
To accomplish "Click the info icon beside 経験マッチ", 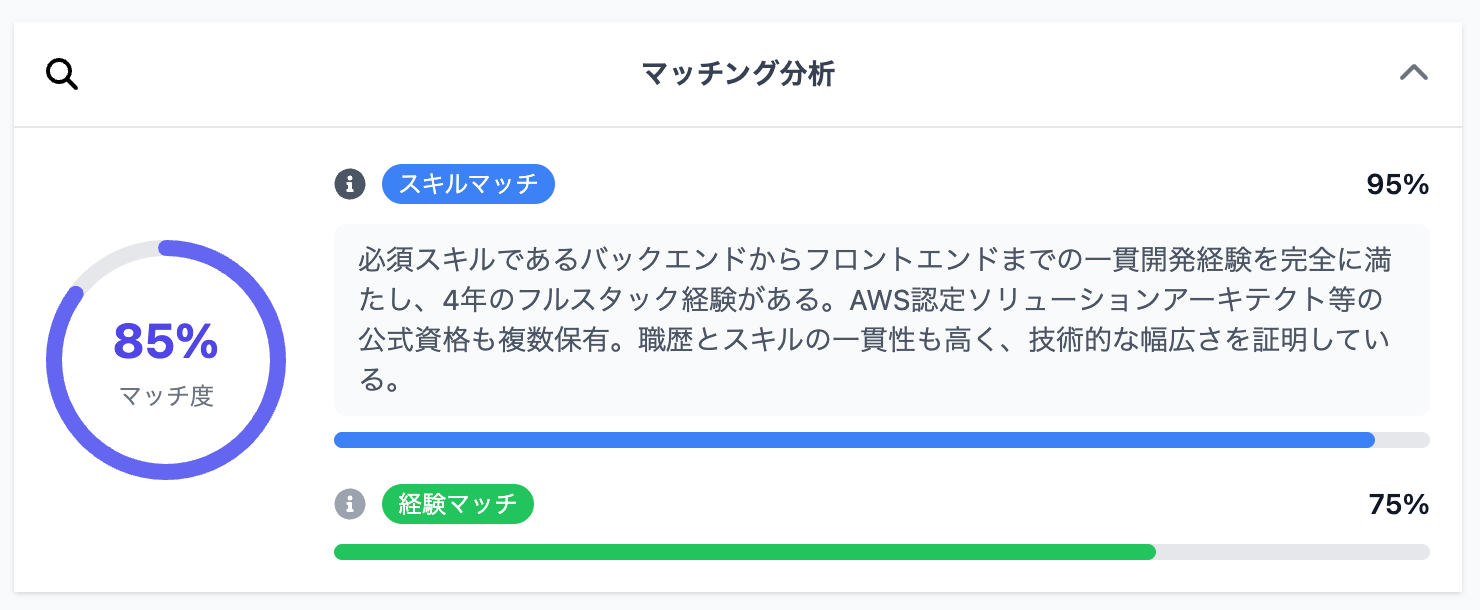I will (349, 504).
